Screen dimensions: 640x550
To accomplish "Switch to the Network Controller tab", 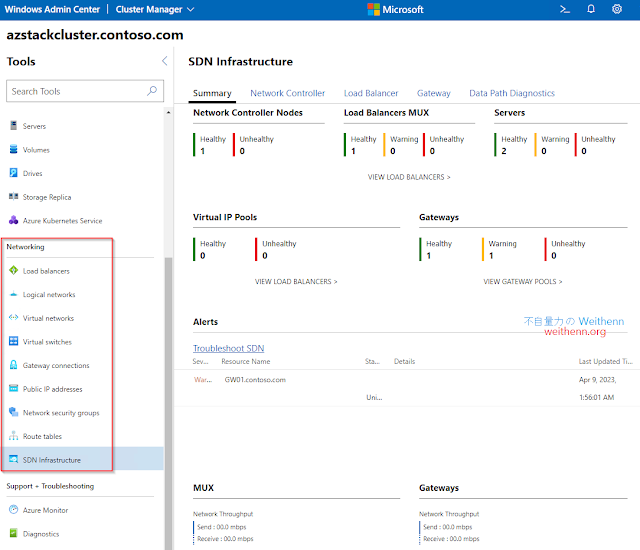I will click(x=287, y=93).
